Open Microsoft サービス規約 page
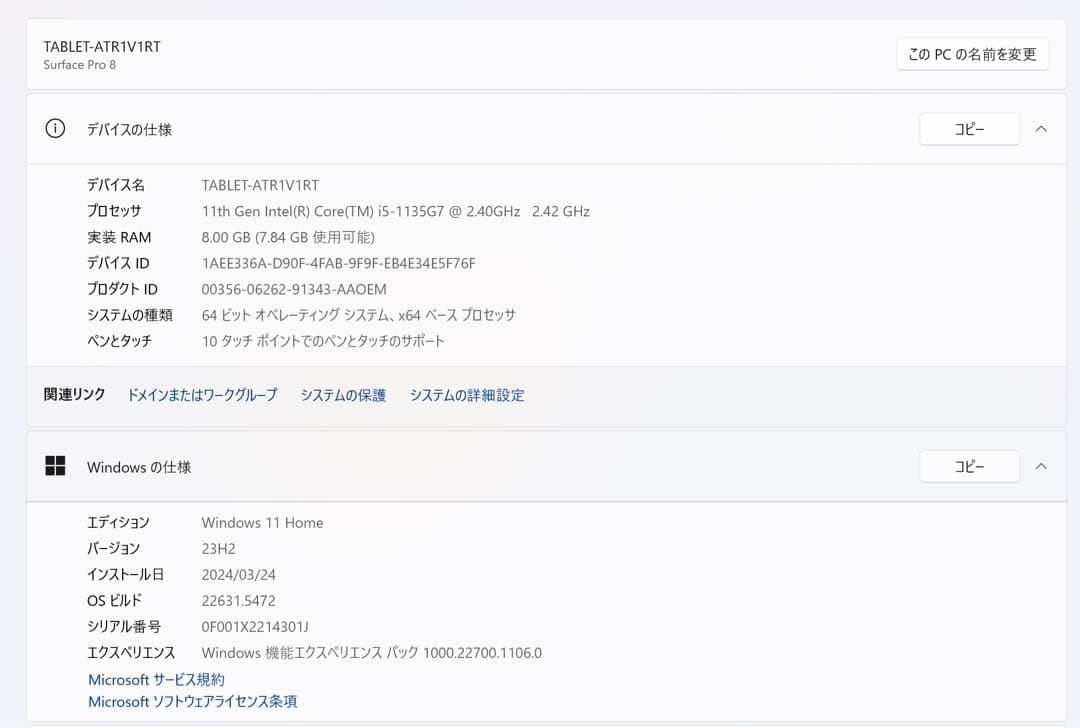This screenshot has width=1080, height=728. click(155, 679)
